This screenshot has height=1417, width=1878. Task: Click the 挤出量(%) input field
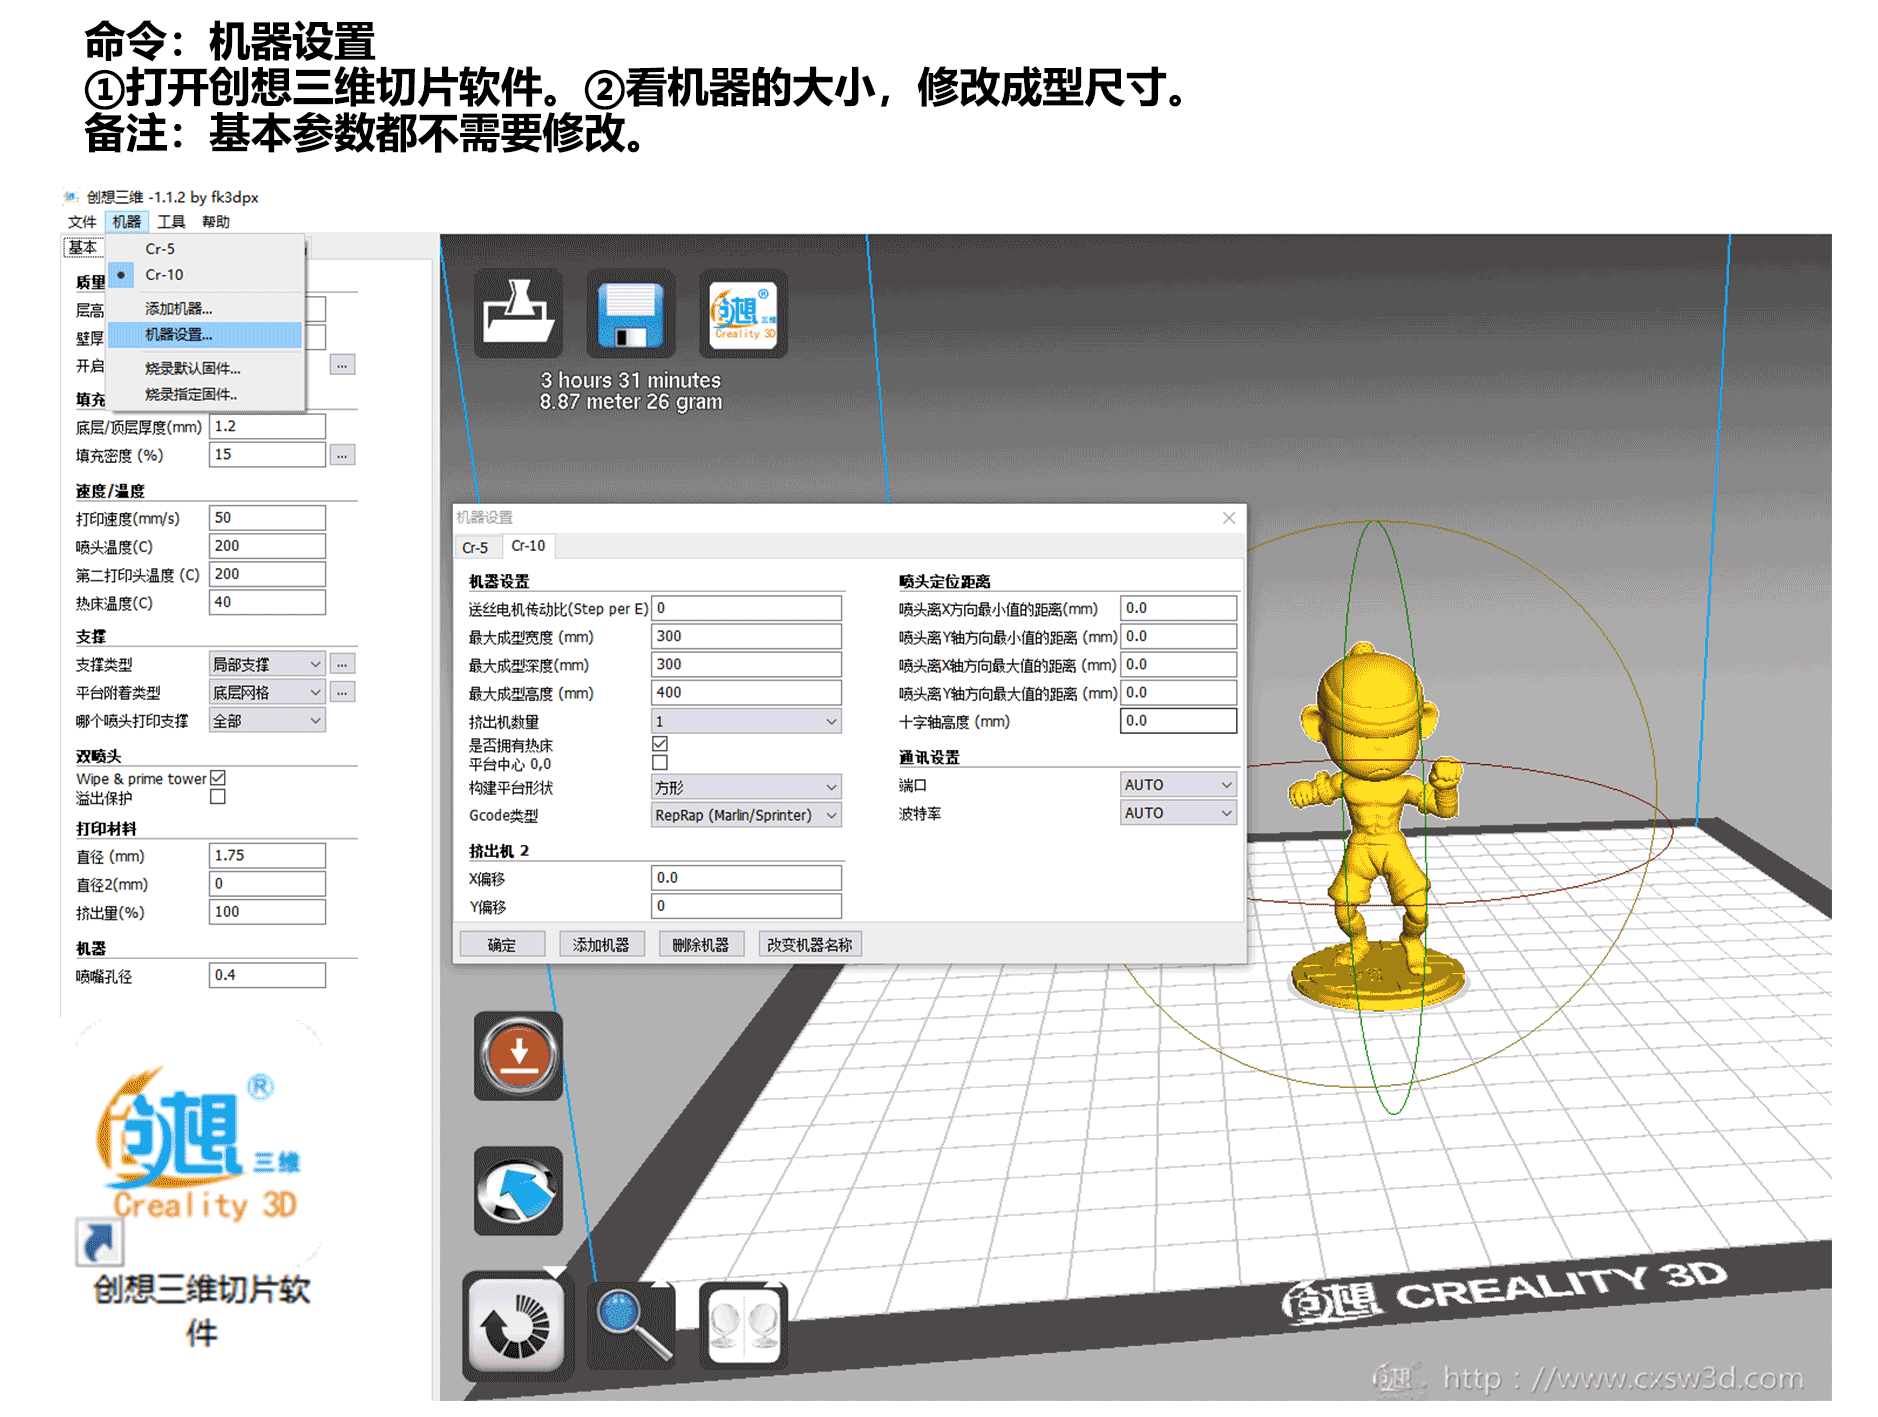(267, 912)
